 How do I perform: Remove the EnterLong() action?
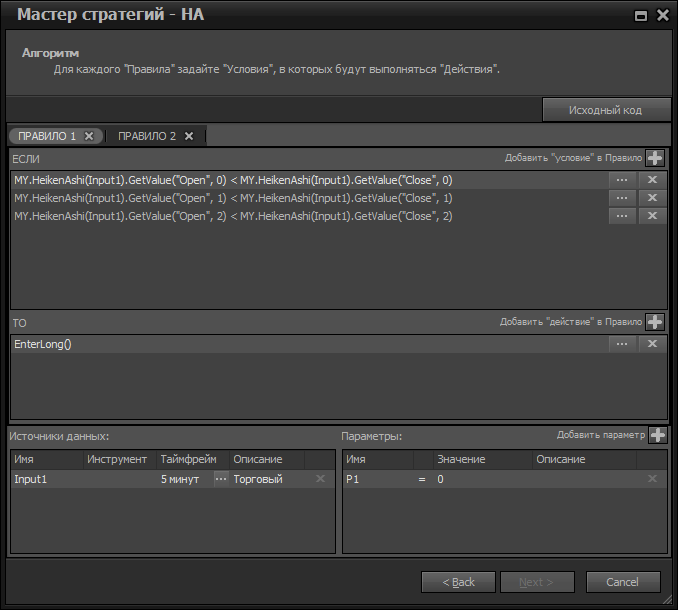click(x=652, y=344)
